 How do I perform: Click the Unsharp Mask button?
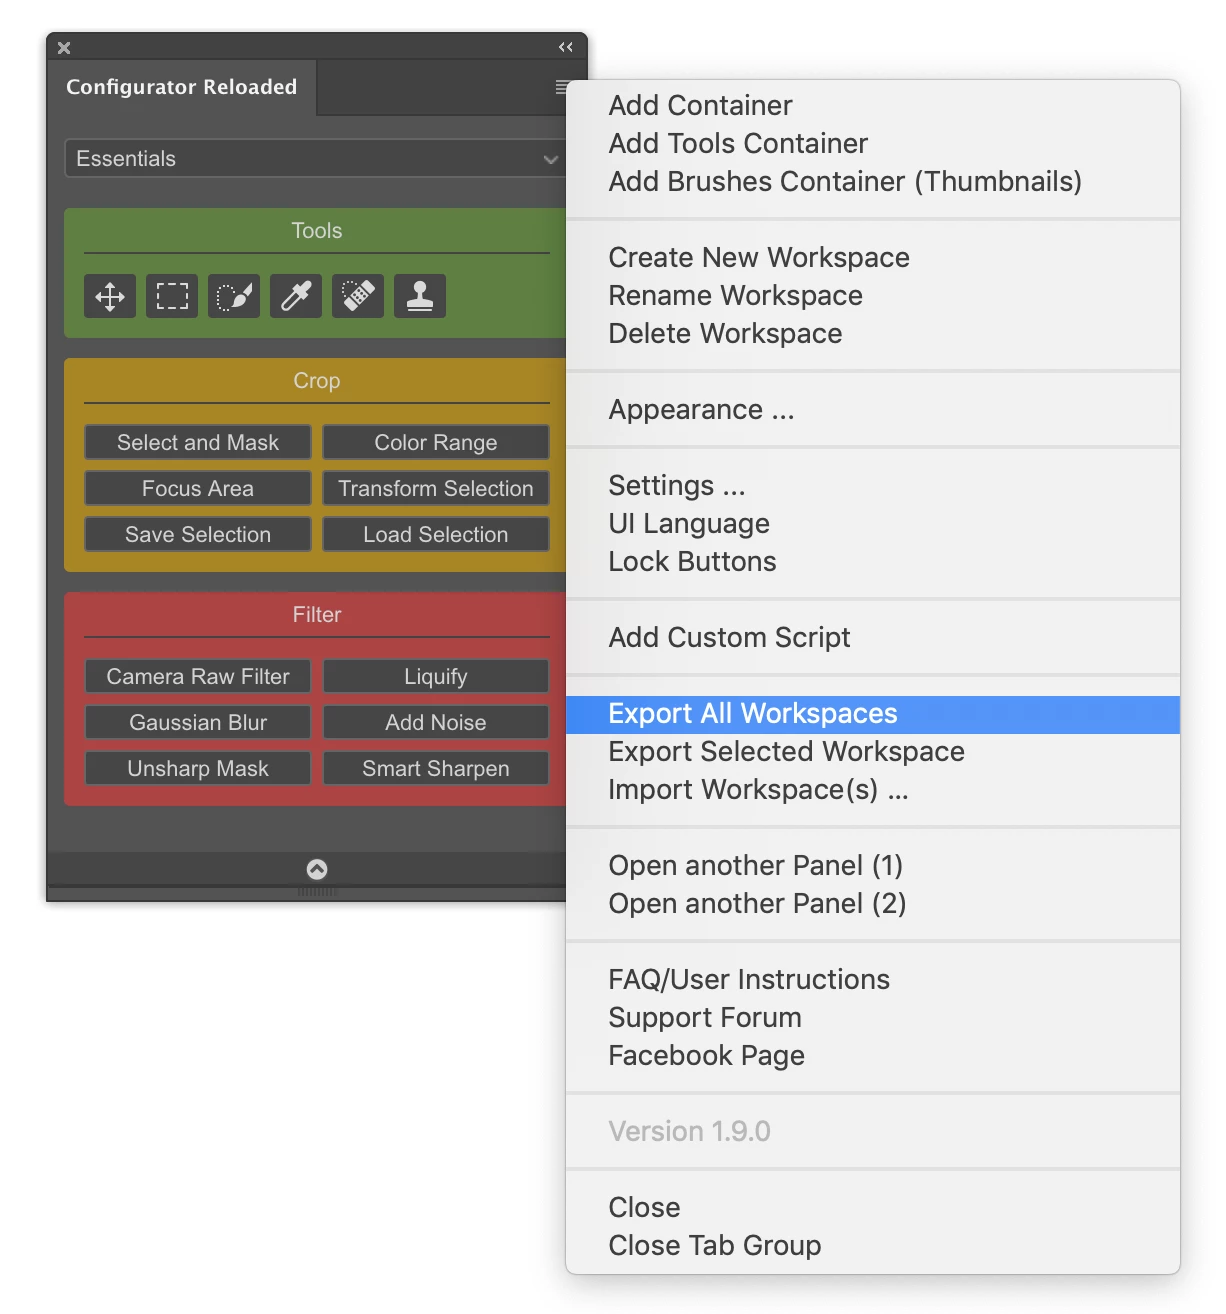[198, 768]
